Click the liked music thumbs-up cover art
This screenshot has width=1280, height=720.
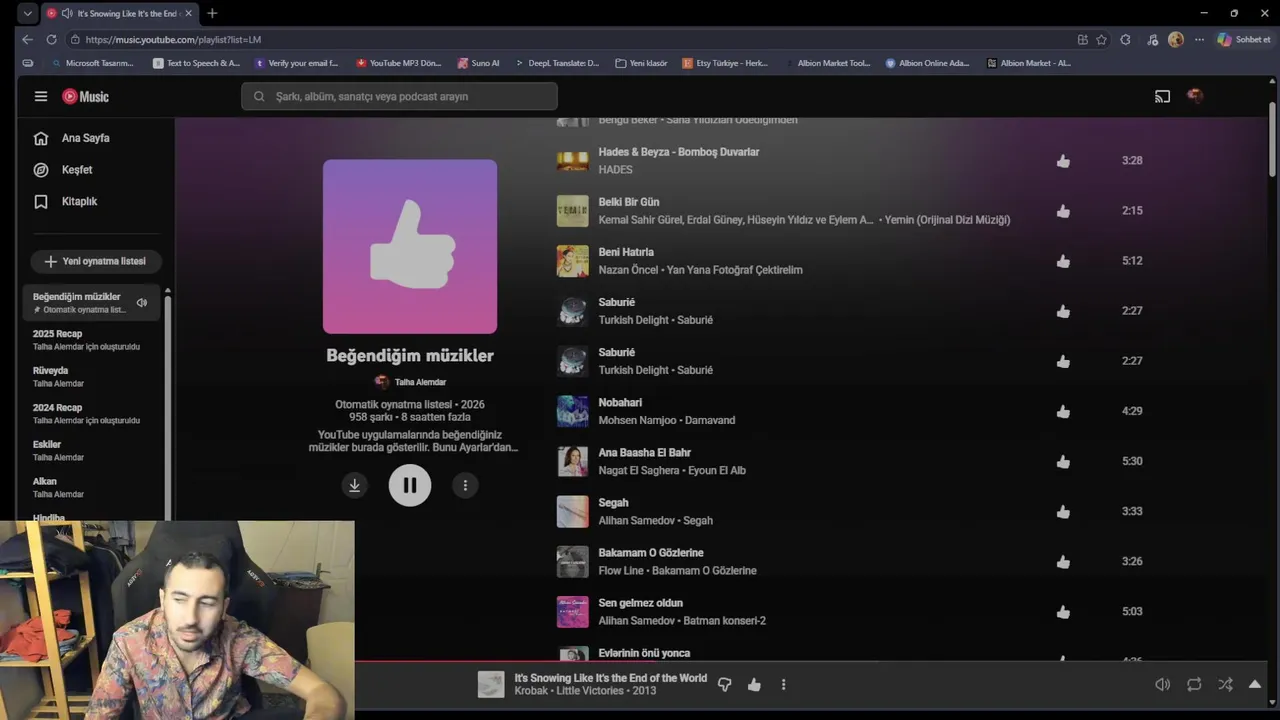tap(410, 246)
